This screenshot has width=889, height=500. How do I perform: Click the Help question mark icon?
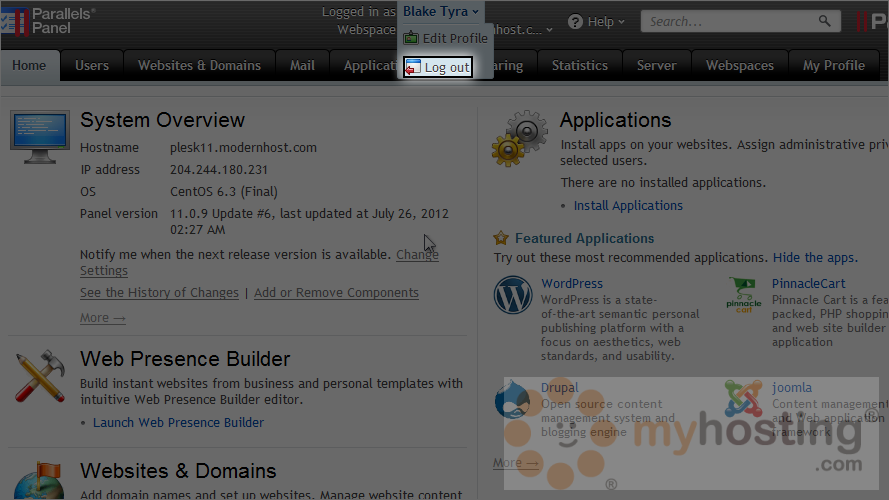[x=575, y=22]
